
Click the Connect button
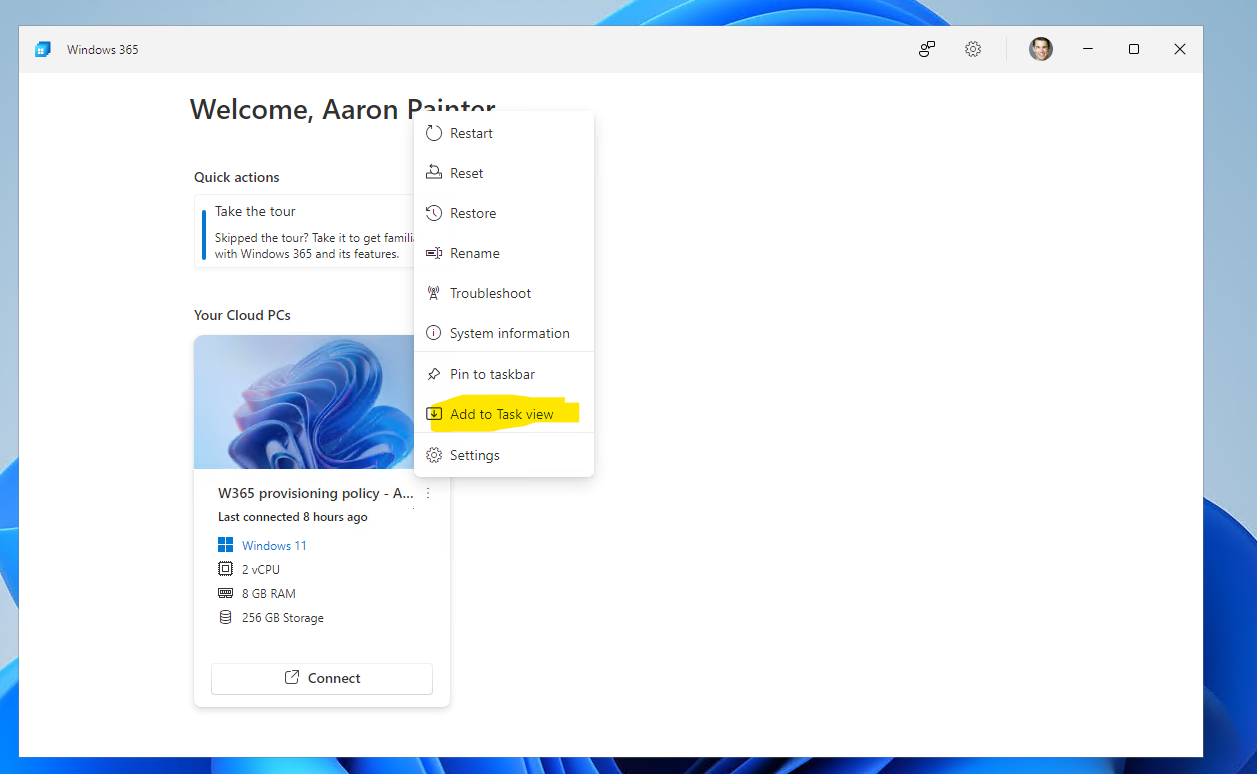pos(322,678)
